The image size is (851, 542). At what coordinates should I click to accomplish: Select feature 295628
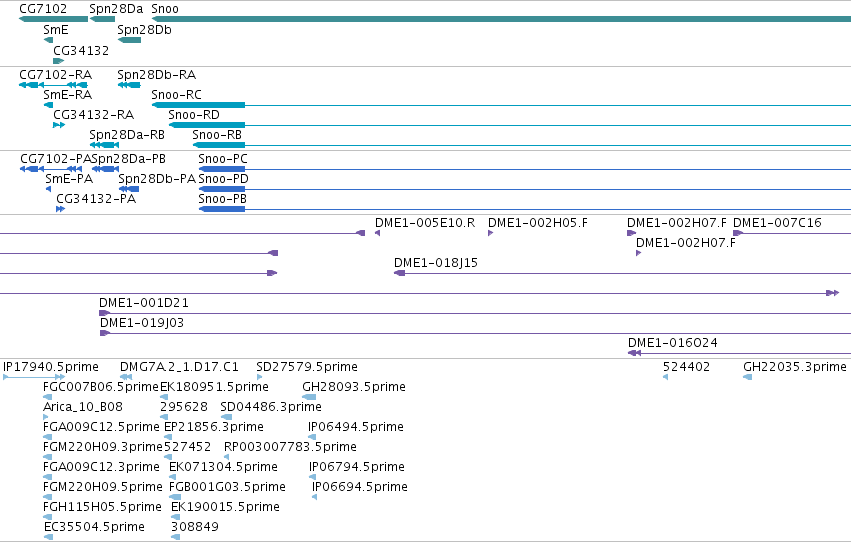[x=164, y=417]
